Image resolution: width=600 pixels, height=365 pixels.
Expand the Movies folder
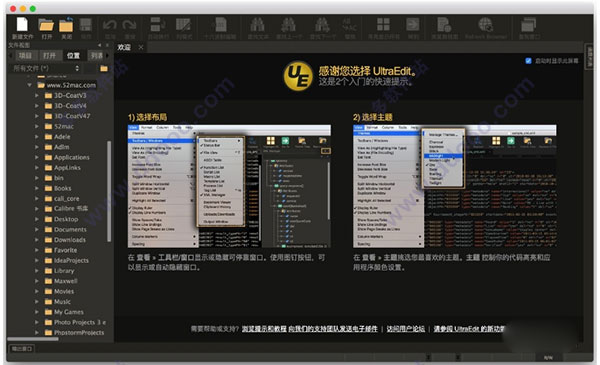pyautogui.click(x=37, y=292)
